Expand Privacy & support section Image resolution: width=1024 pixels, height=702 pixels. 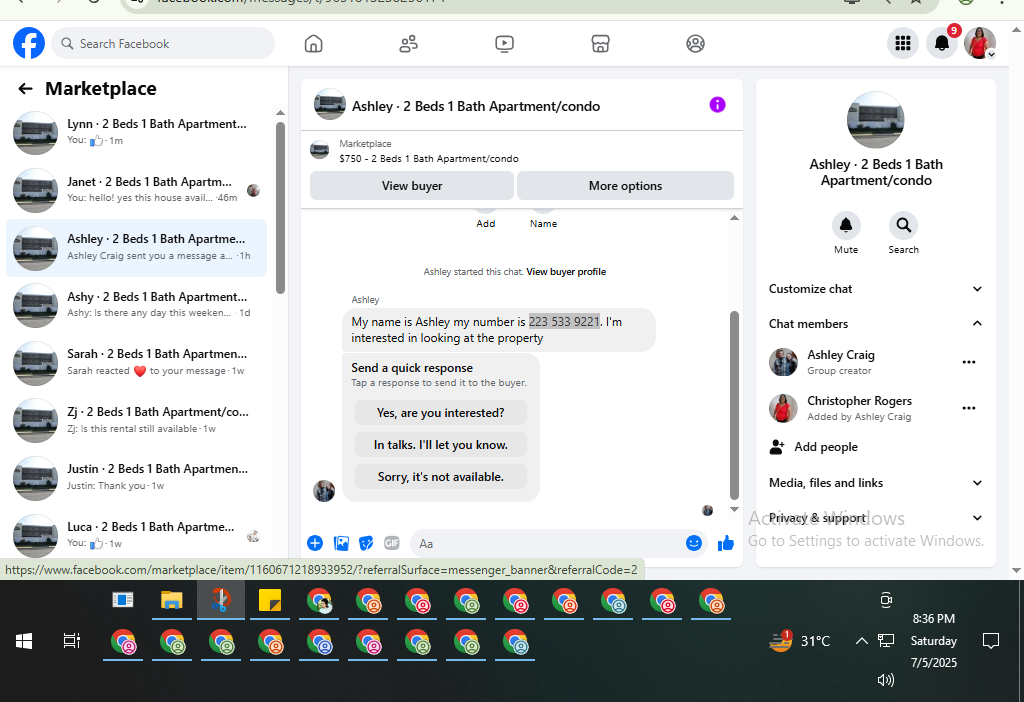876,518
